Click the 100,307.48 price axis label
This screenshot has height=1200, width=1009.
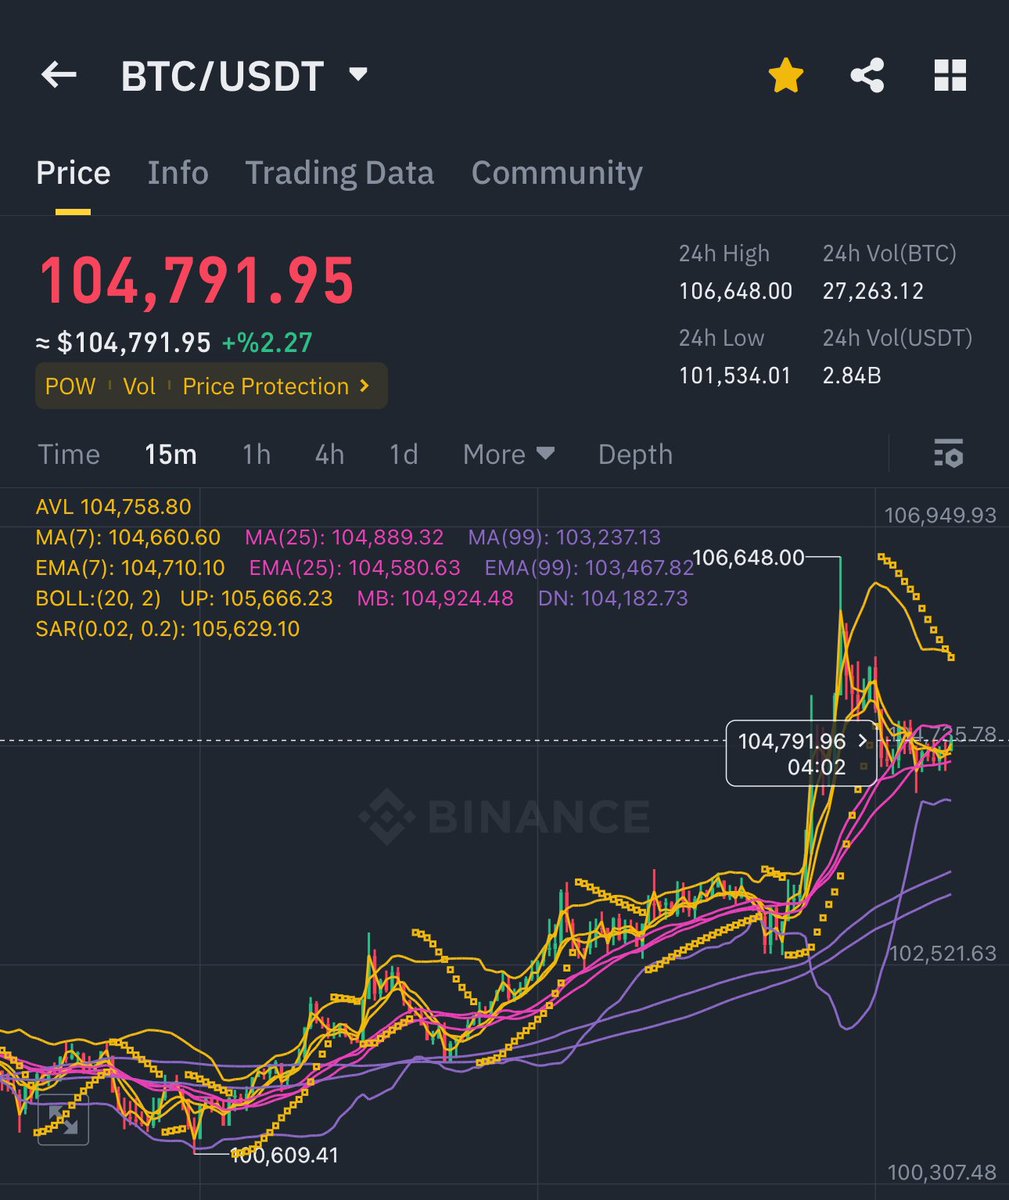942,1172
